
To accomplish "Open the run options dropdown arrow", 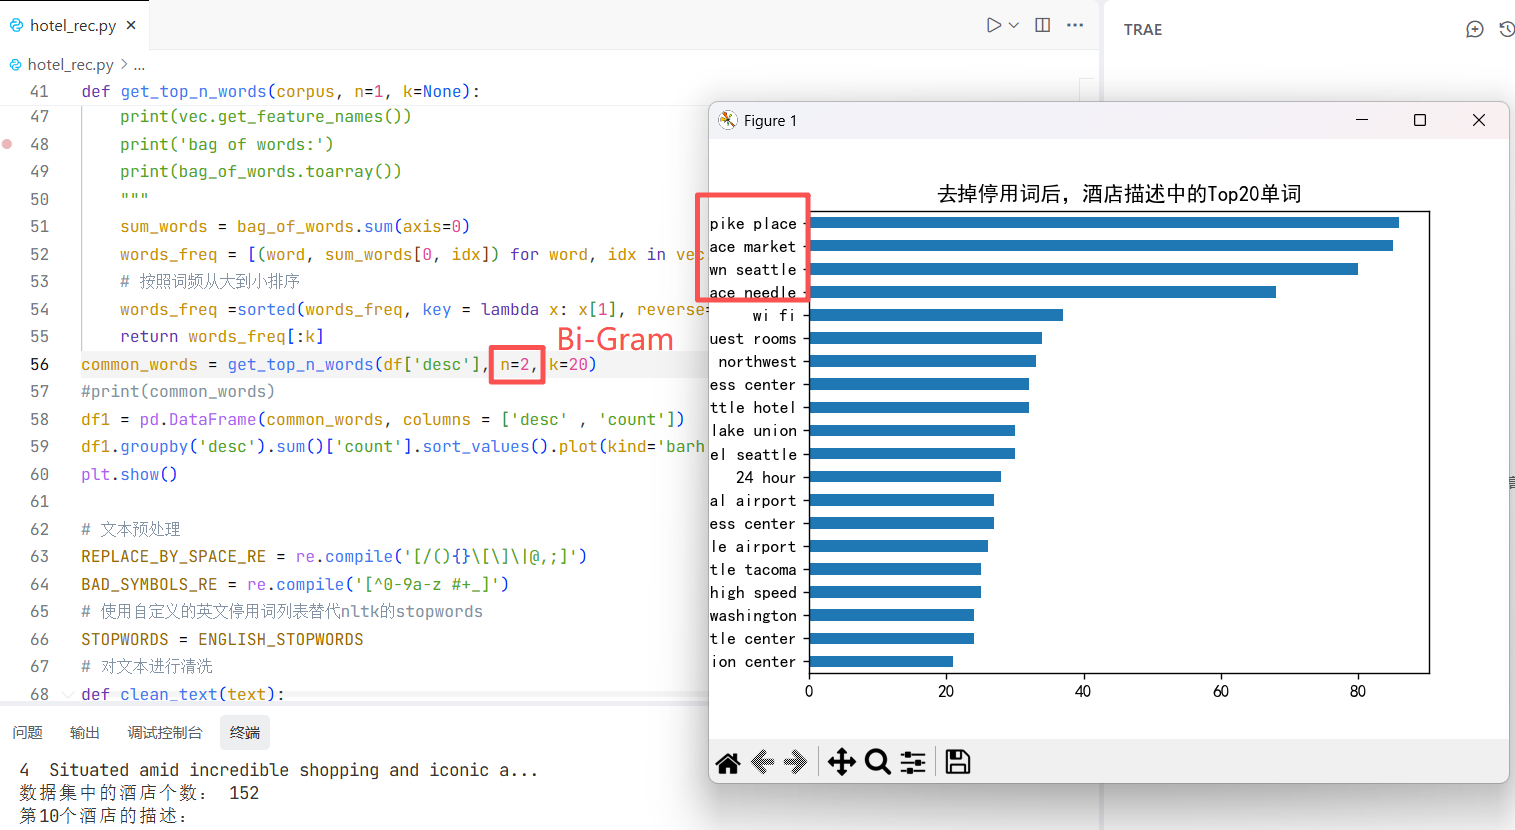I will coord(1014,25).
